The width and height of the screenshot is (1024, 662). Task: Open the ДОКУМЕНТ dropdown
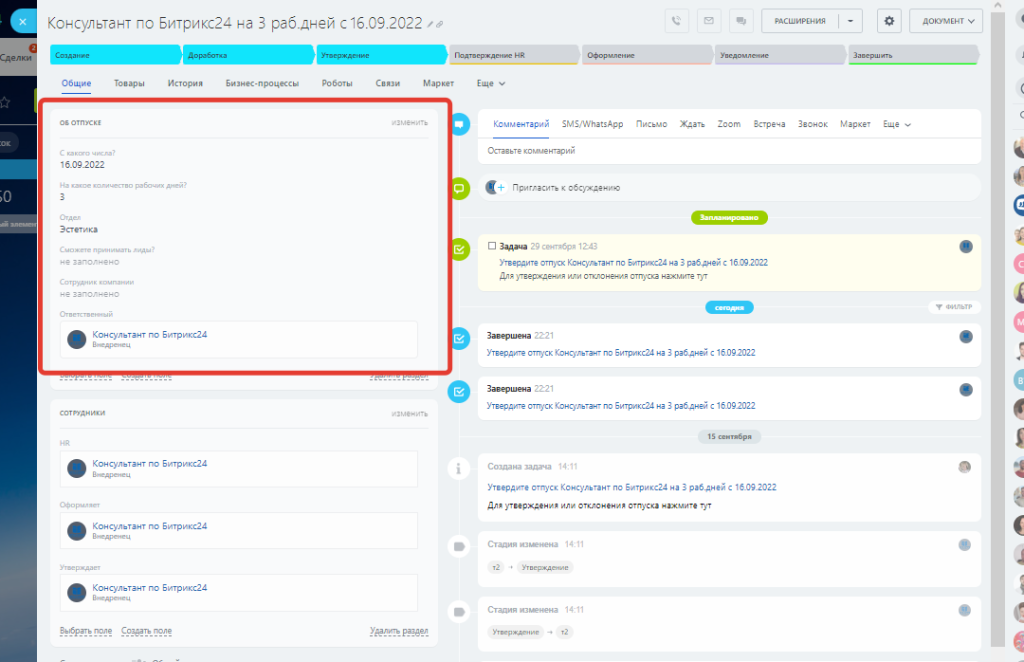point(946,21)
